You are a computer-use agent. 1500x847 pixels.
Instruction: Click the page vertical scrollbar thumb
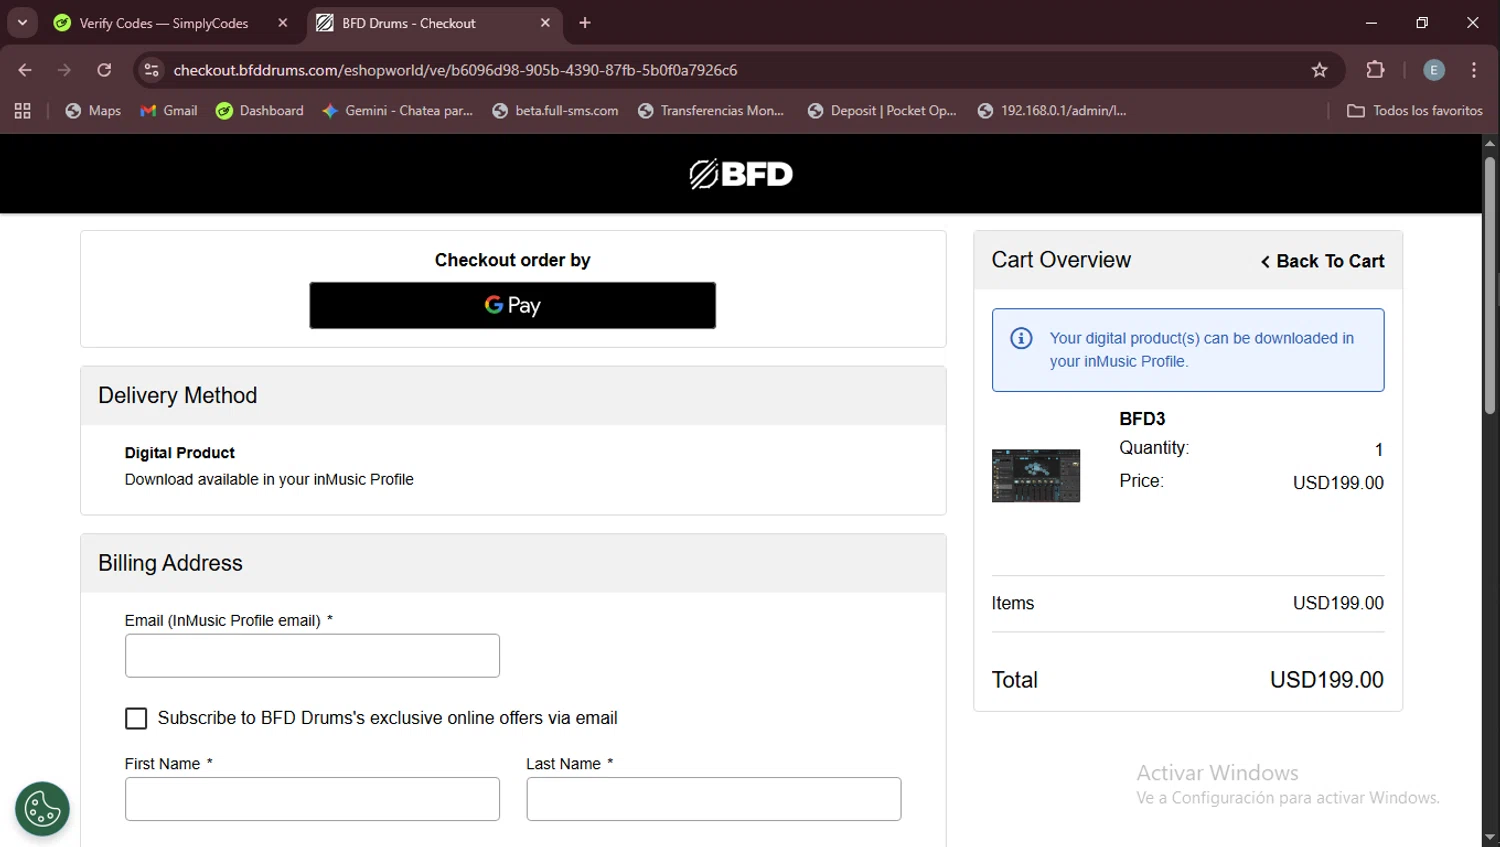[x=1490, y=285]
